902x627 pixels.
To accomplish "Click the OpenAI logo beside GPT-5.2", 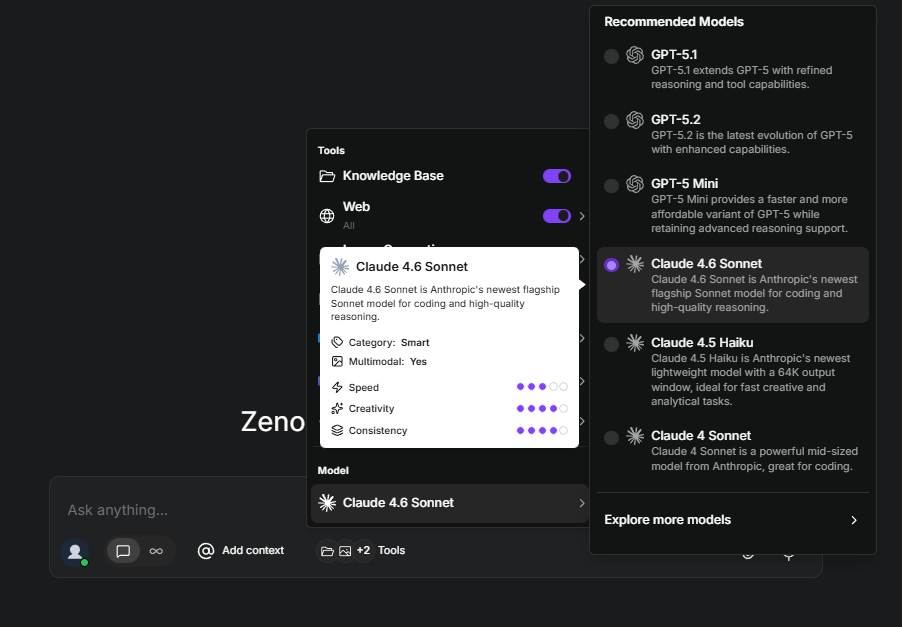I will point(635,120).
